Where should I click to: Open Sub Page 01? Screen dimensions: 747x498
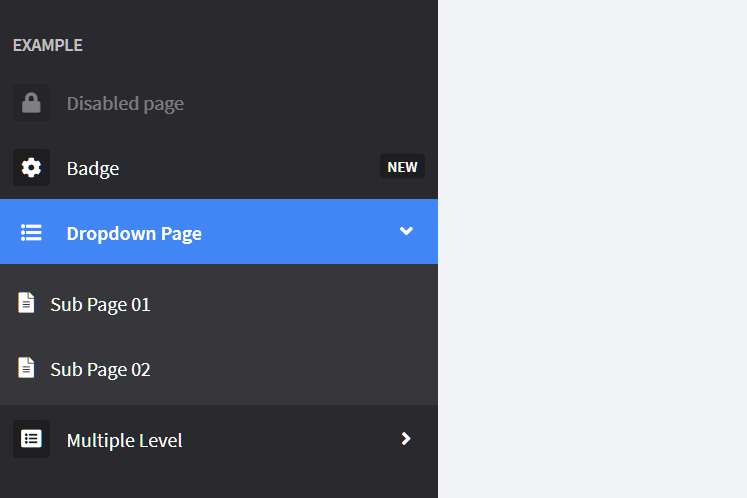tap(219, 304)
